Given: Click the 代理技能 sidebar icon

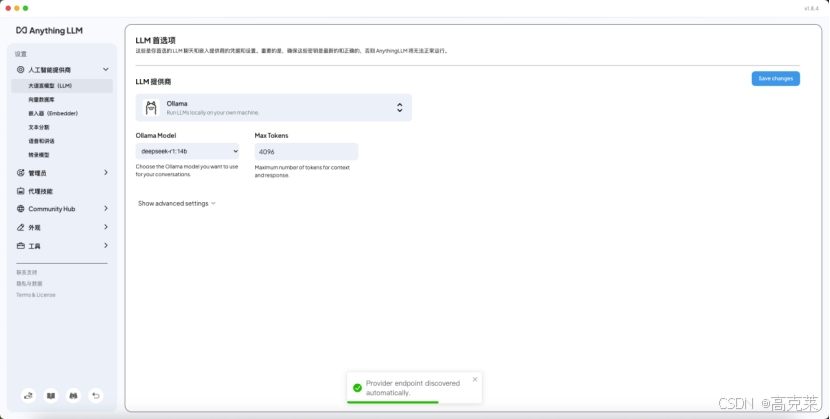Looking at the screenshot, I should pyautogui.click(x=21, y=191).
